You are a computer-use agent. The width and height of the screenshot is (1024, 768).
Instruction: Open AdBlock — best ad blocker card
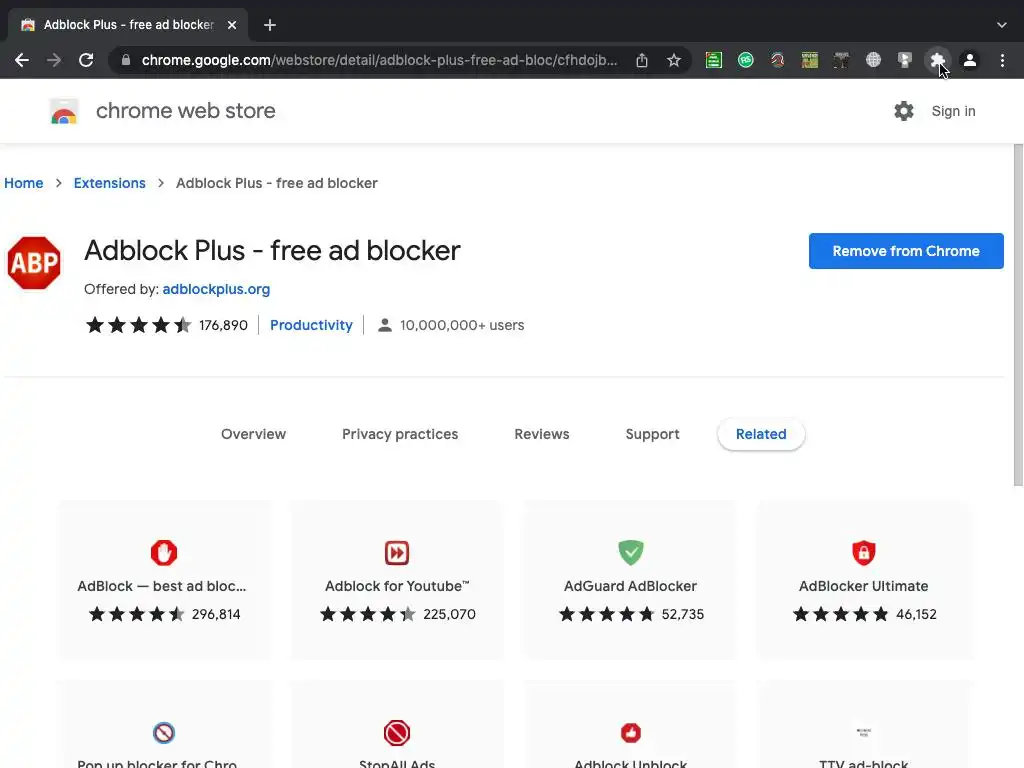coord(164,580)
